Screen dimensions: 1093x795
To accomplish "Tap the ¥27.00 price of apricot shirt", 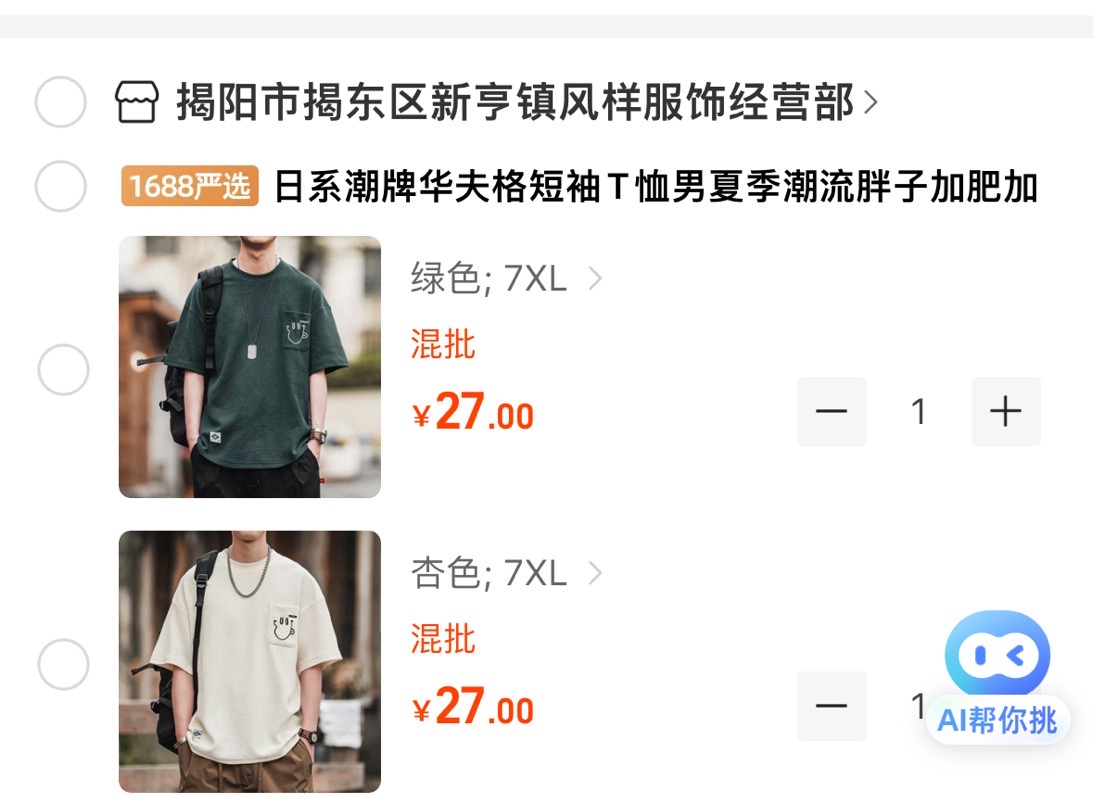I will (473, 706).
